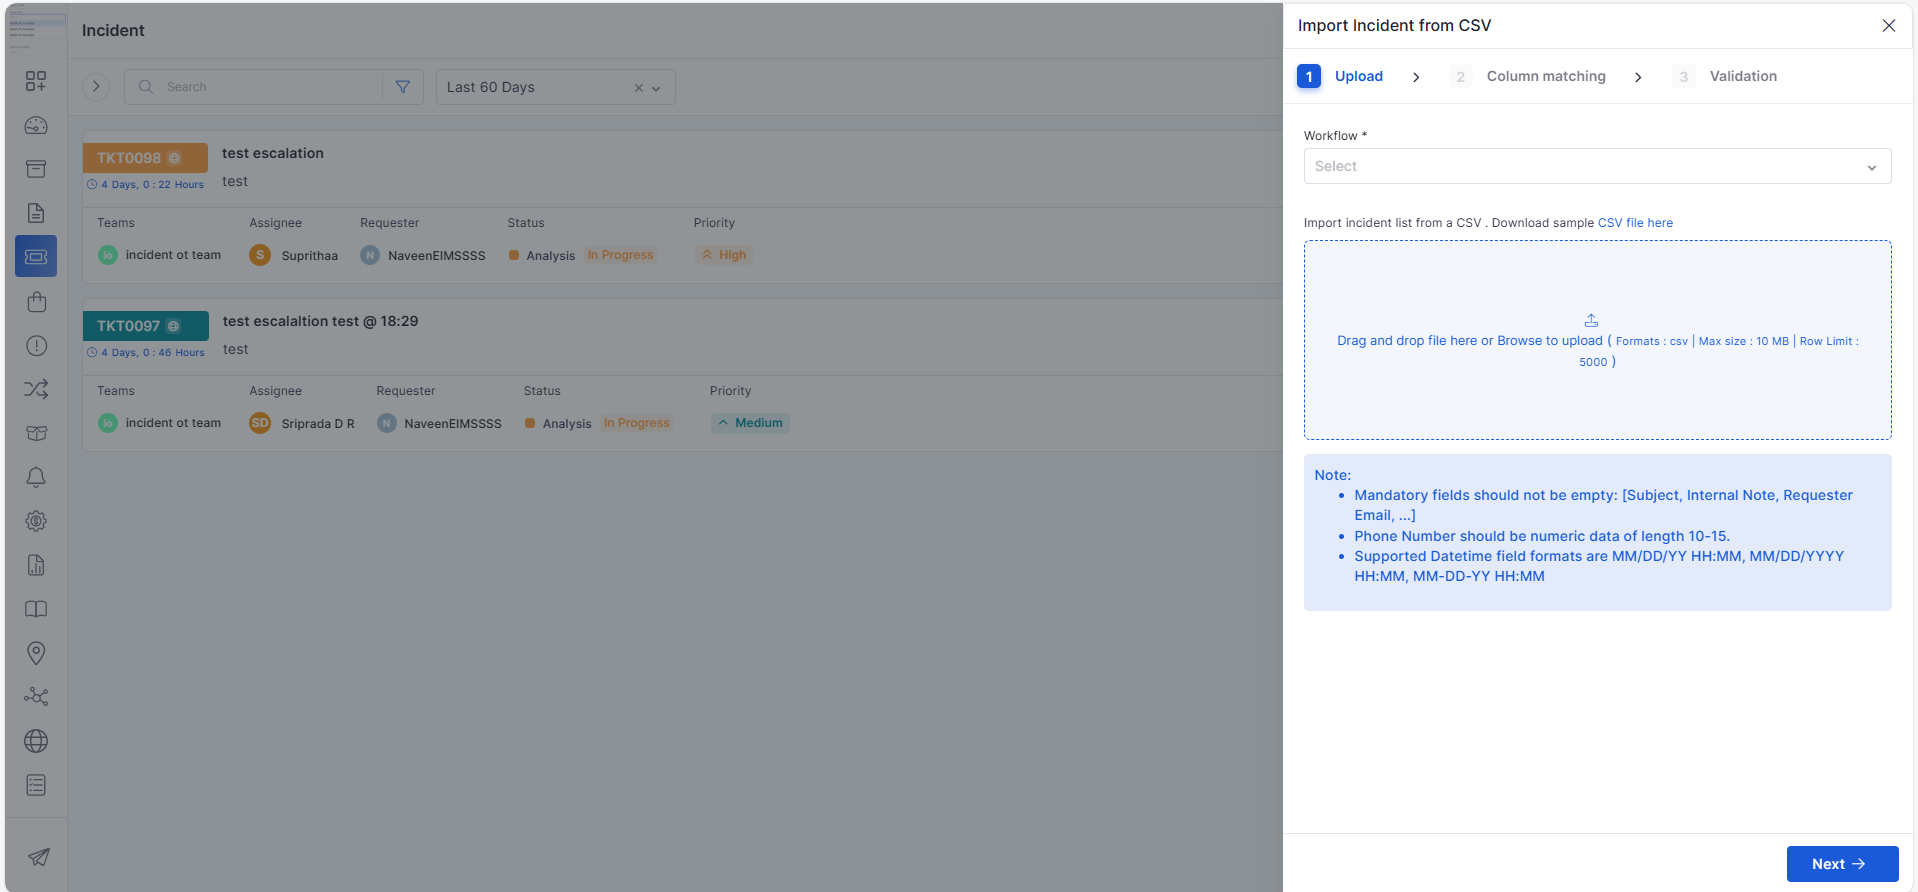Click the paper plane icon at sidebar bottom
This screenshot has height=892, width=1918.
[x=39, y=857]
